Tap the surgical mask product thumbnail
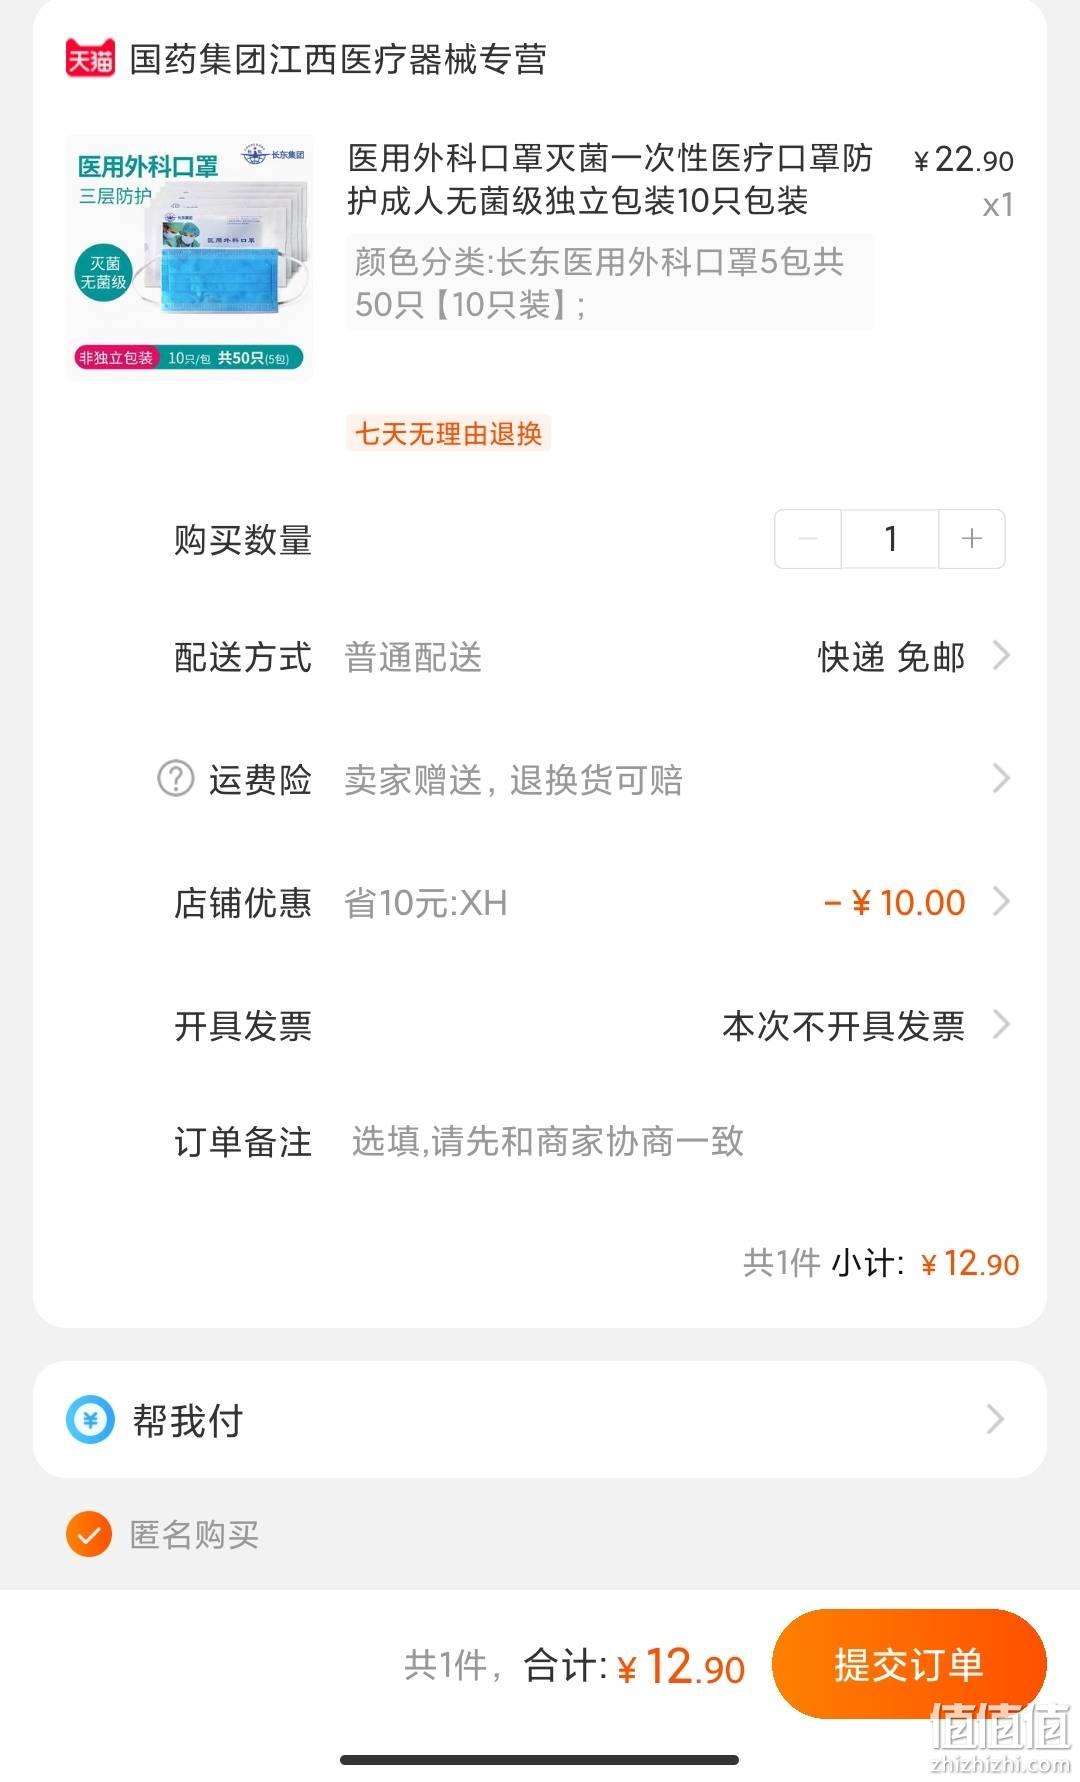This screenshot has width=1080, height=1782. coord(190,257)
